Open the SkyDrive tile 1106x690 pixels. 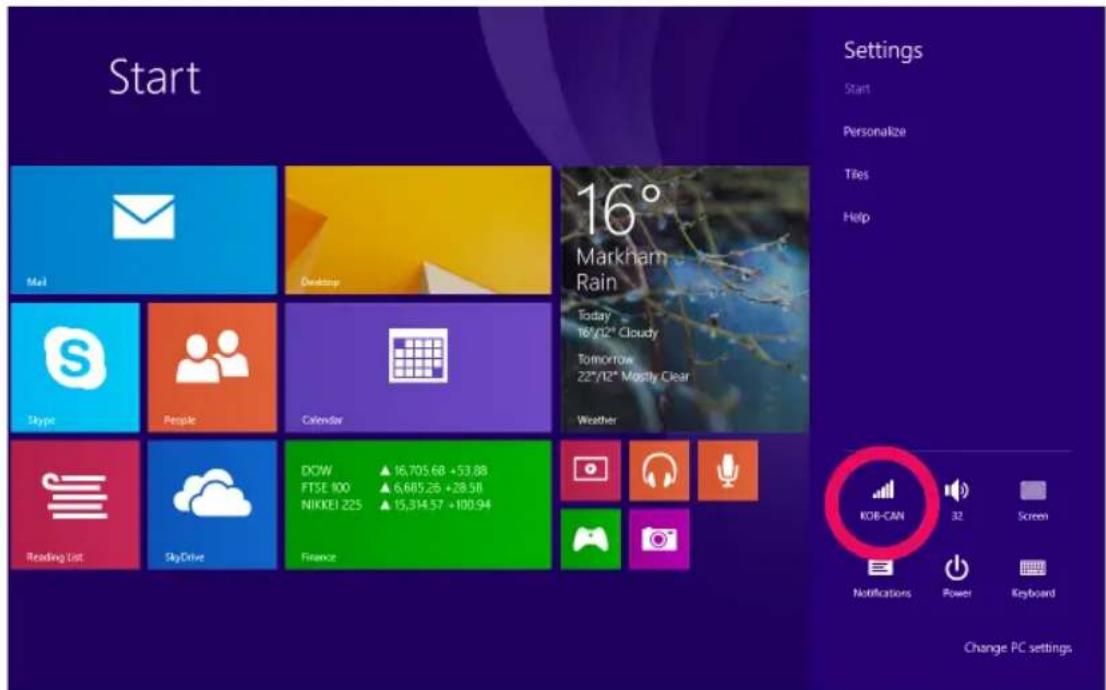pyautogui.click(x=212, y=505)
